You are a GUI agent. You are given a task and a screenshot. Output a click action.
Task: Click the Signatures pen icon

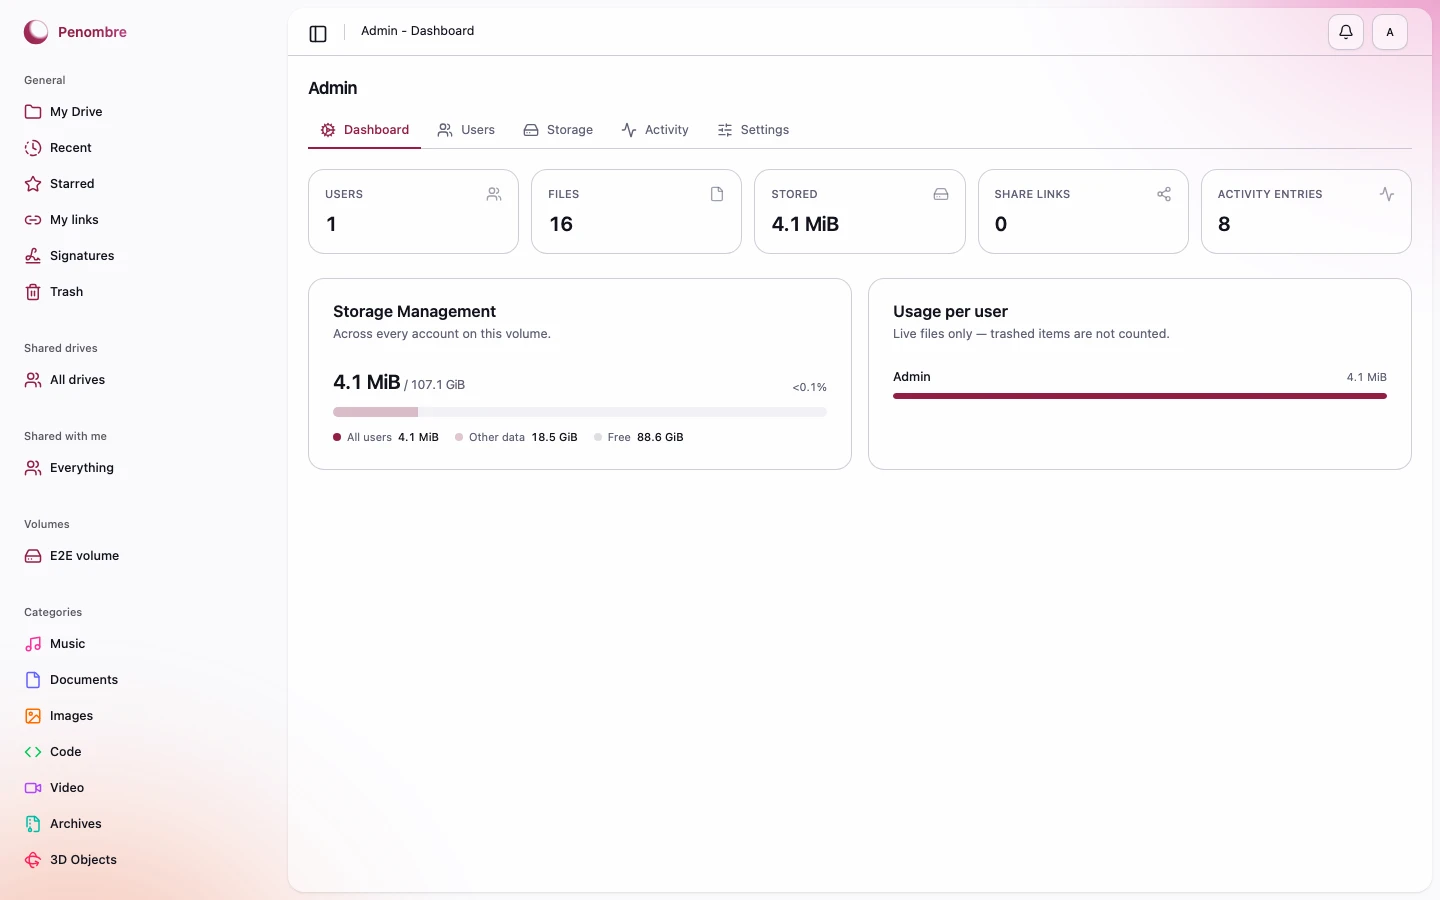[x=33, y=256]
